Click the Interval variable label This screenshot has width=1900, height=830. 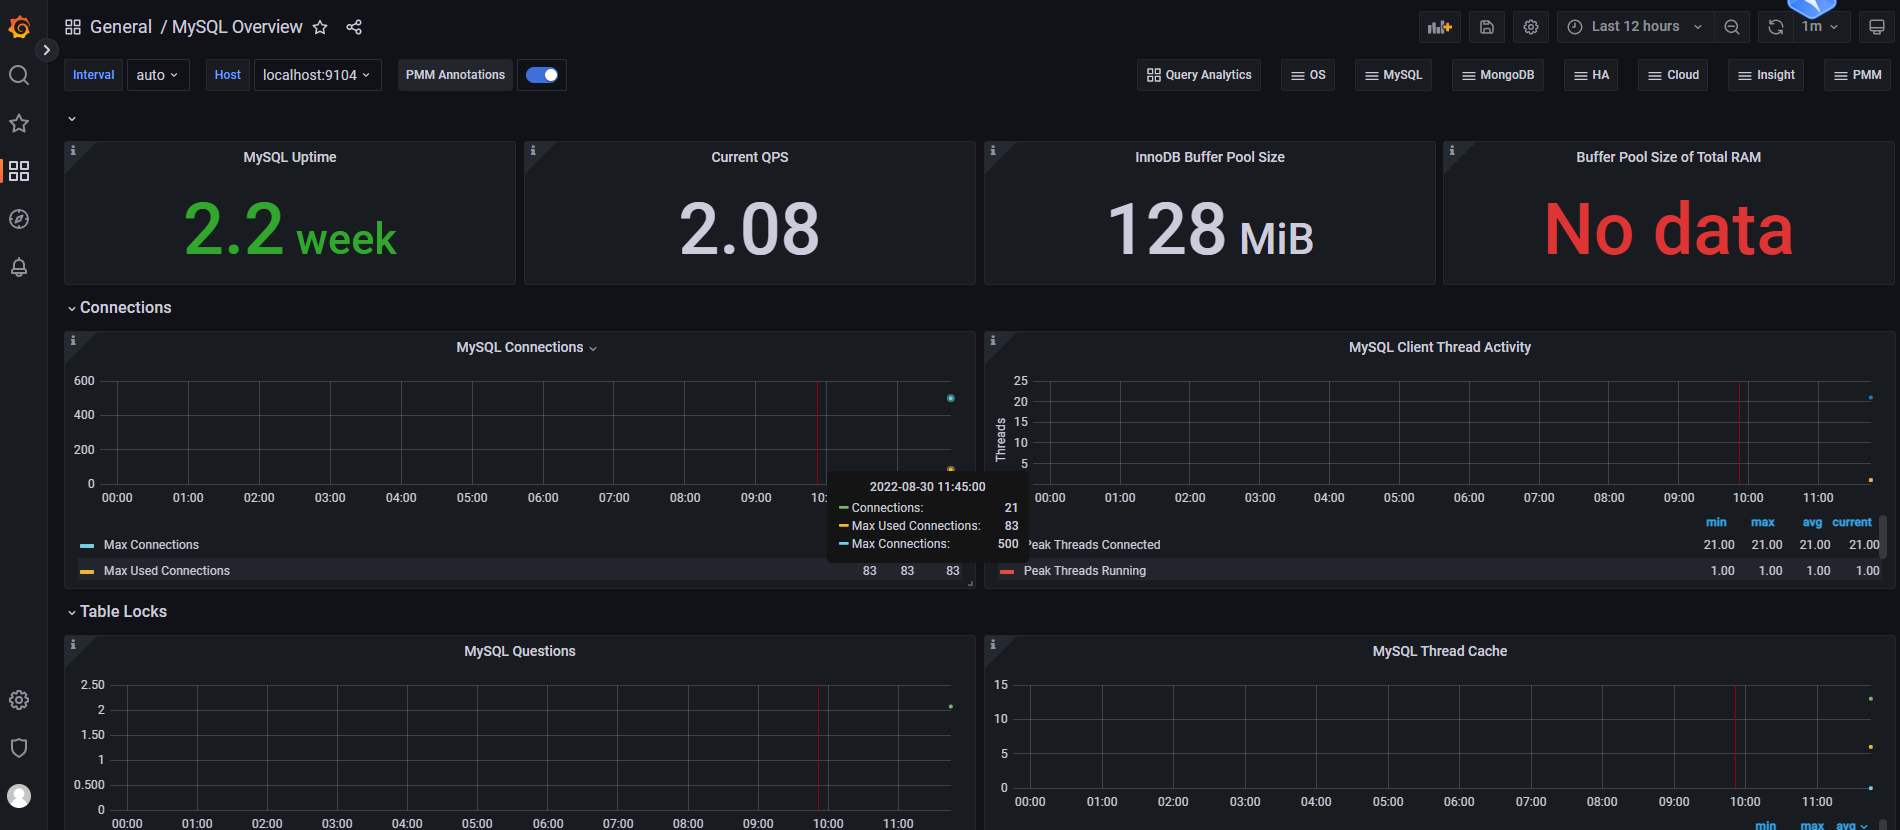pyautogui.click(x=94, y=75)
